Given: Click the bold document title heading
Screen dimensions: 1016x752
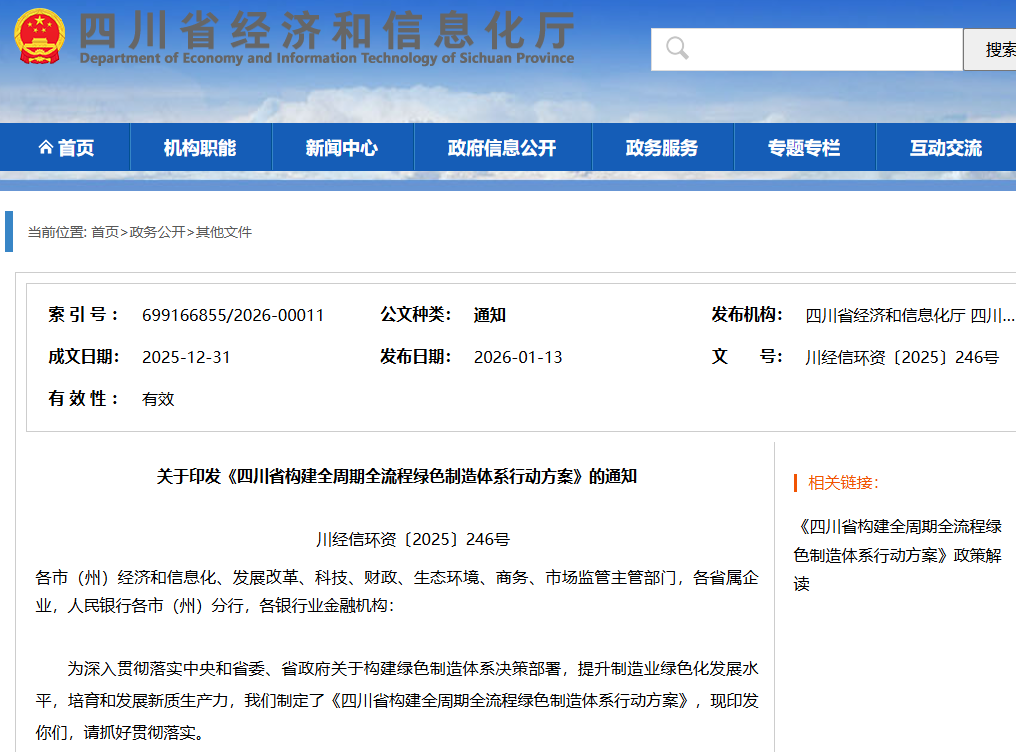Looking at the screenshot, I should 396,476.
